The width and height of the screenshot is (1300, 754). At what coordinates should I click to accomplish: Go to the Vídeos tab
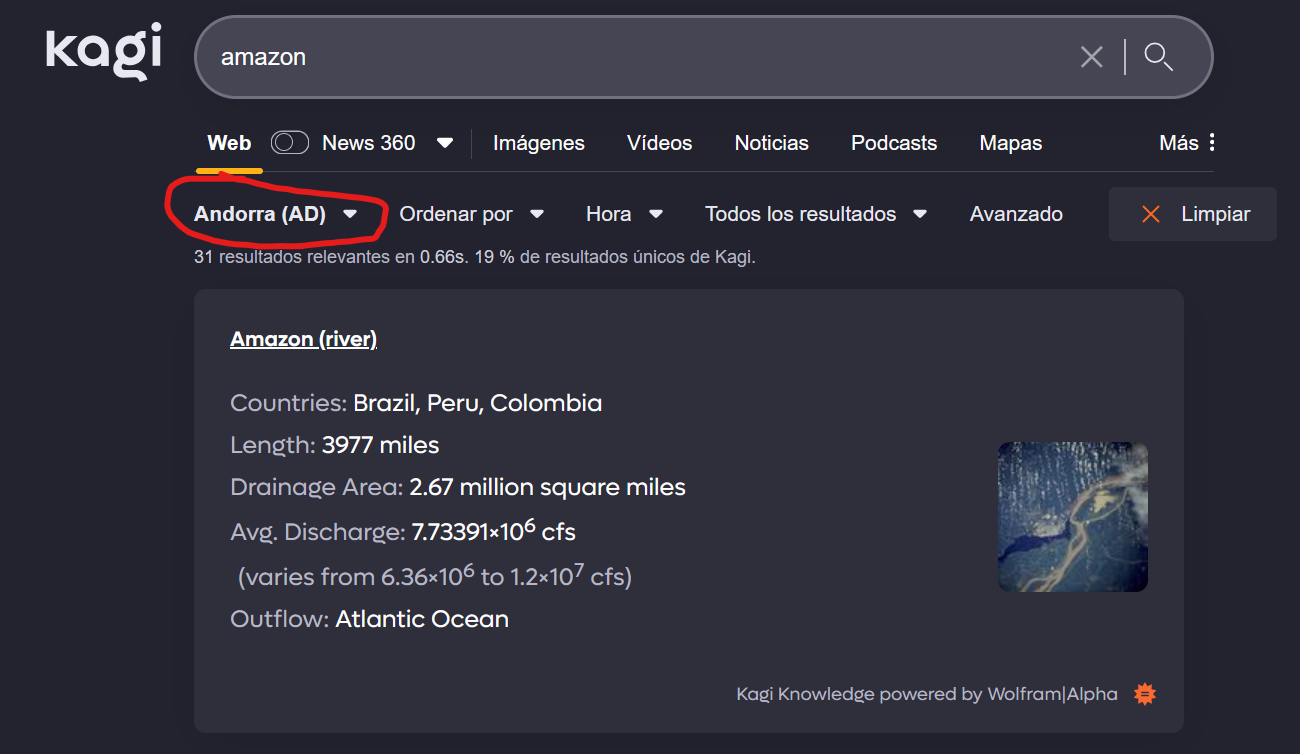(x=659, y=143)
